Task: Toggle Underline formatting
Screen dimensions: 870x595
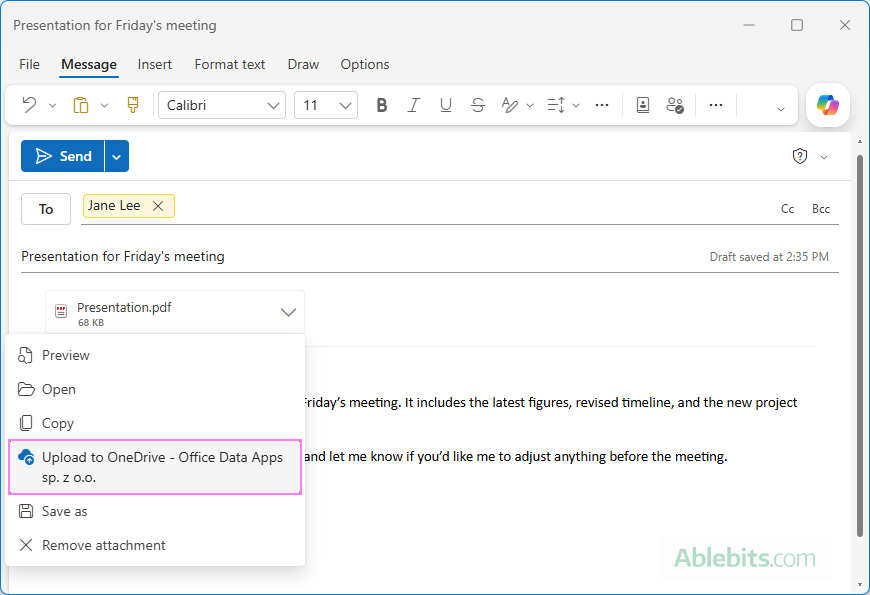Action: pyautogui.click(x=446, y=105)
